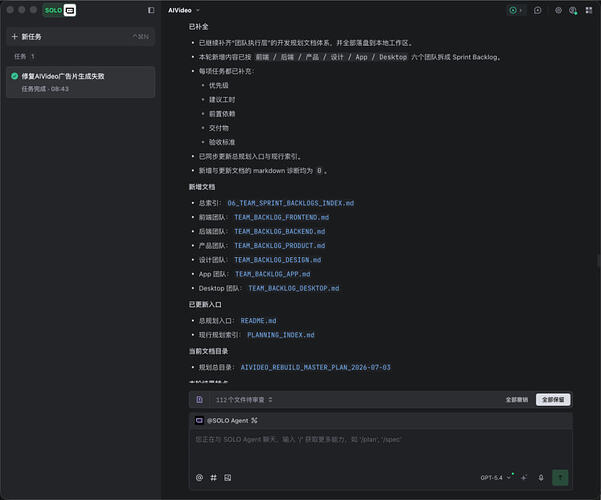This screenshot has width=601, height=500.
Task: Open TEAM_BACKLOG_FRONTEND.md link
Action: click(x=281, y=217)
